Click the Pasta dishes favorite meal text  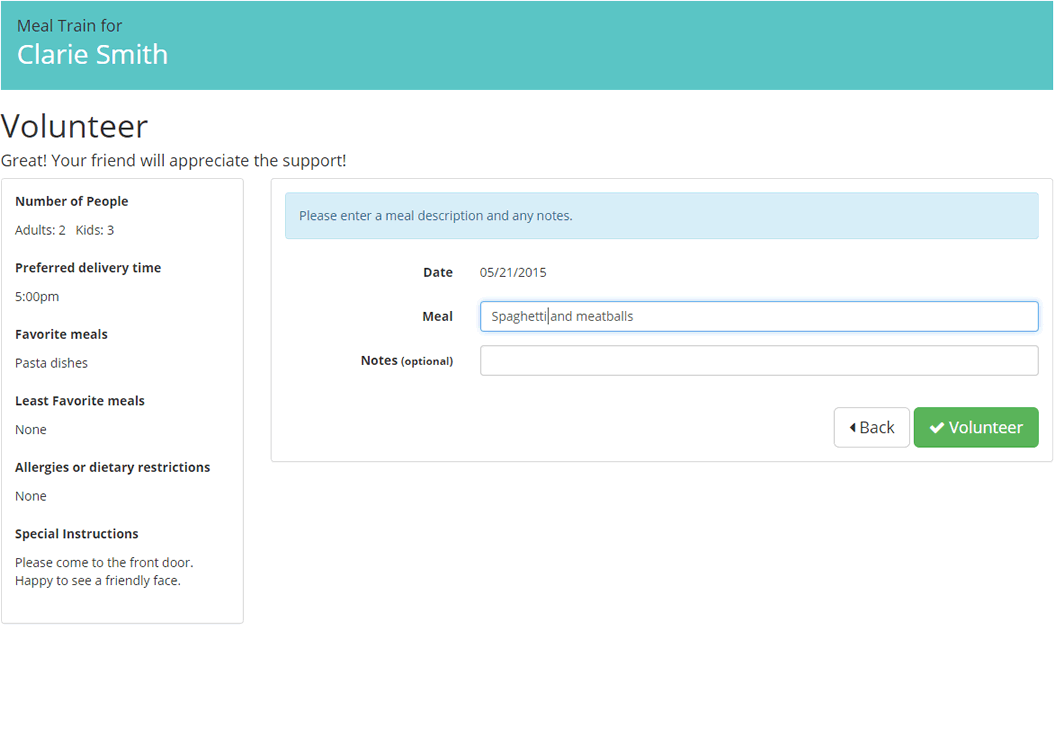(x=51, y=363)
